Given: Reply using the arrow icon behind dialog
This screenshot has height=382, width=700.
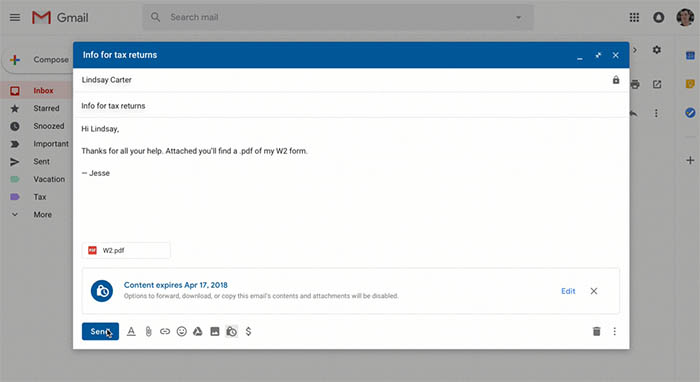Looking at the screenshot, I should (634, 113).
